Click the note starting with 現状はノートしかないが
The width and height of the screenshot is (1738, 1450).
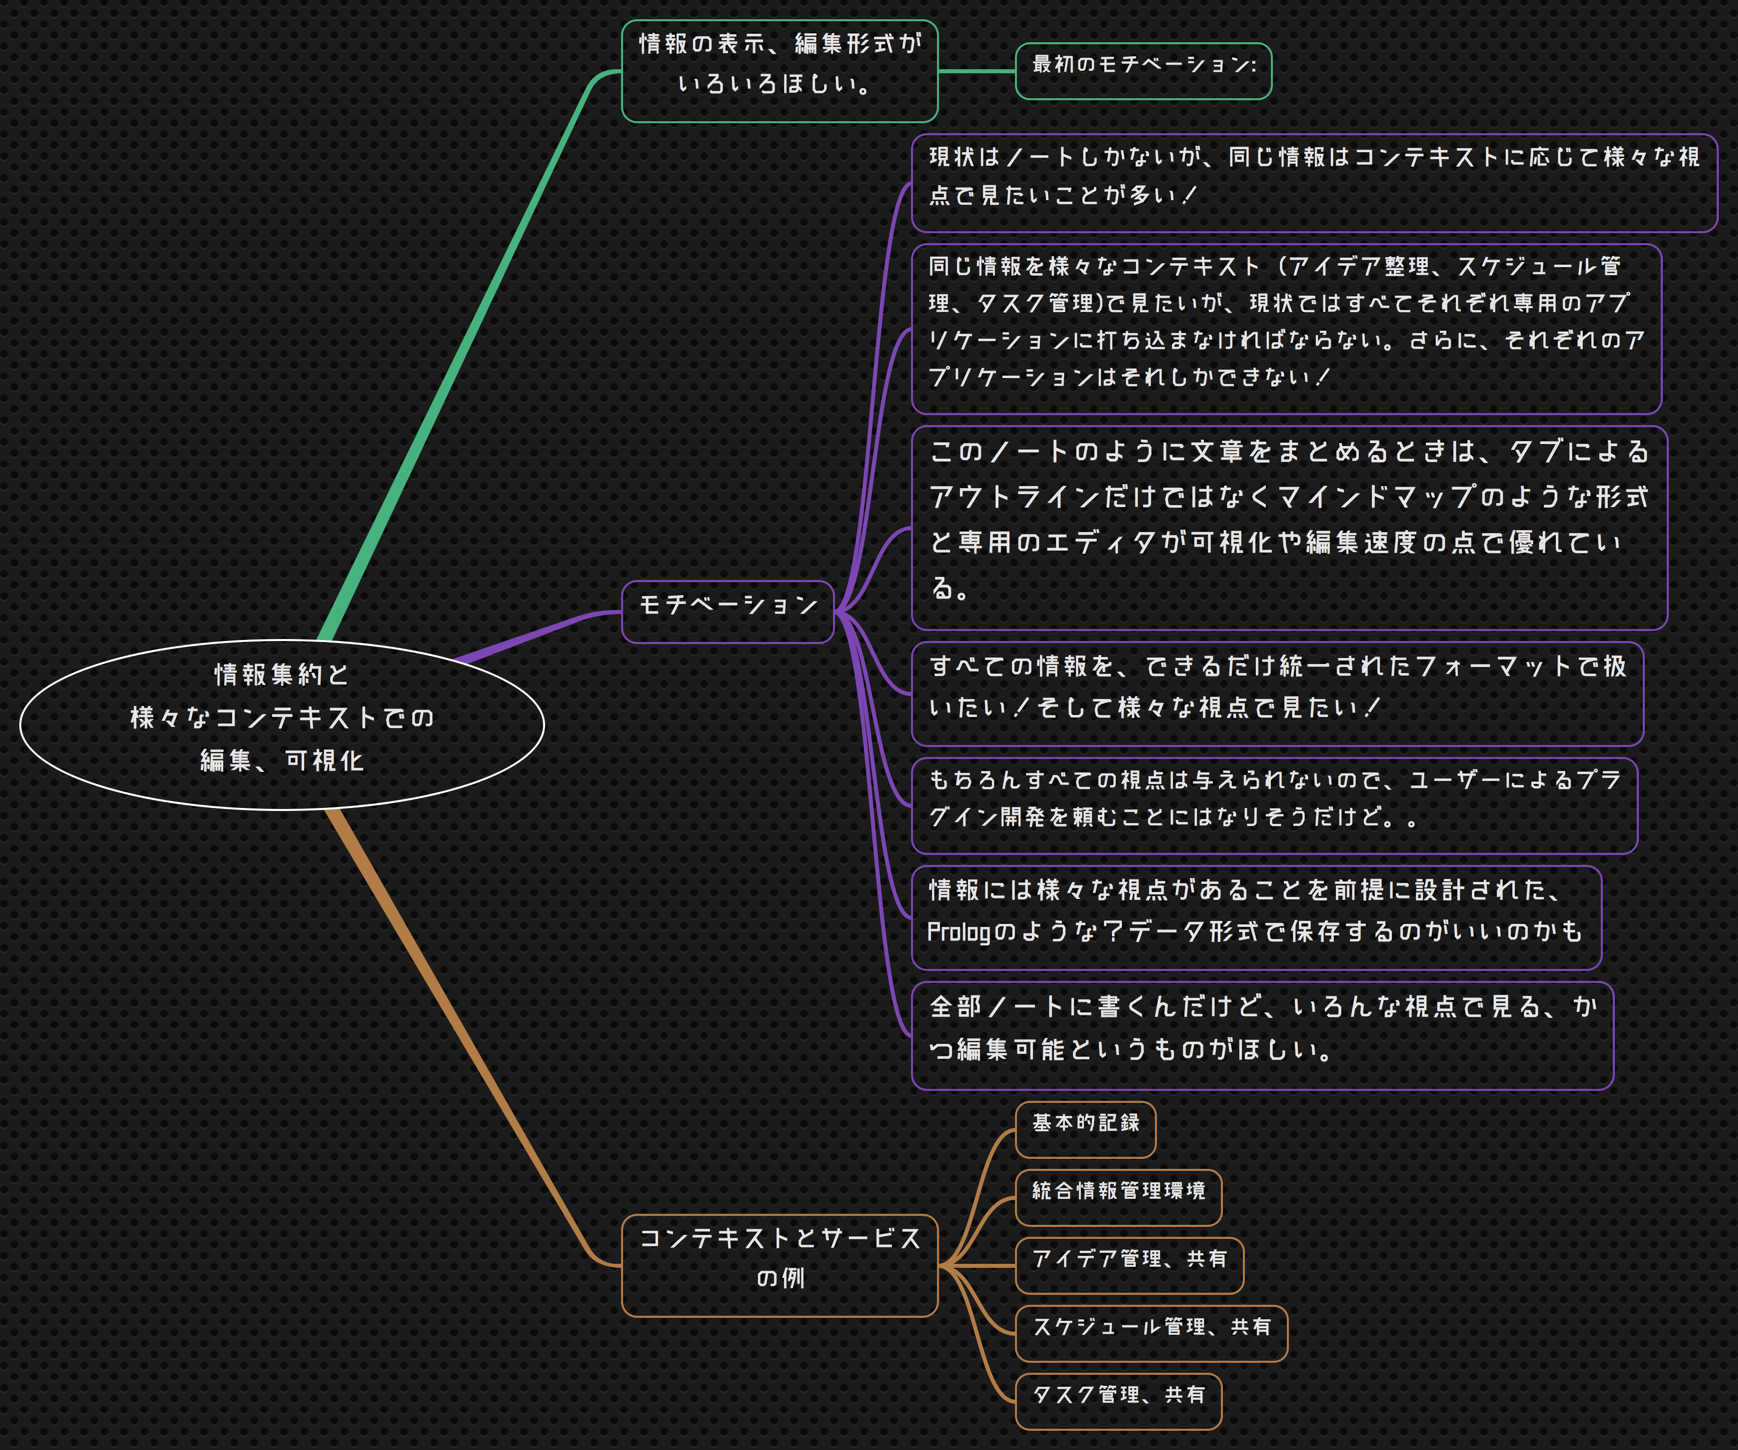click(x=1315, y=183)
